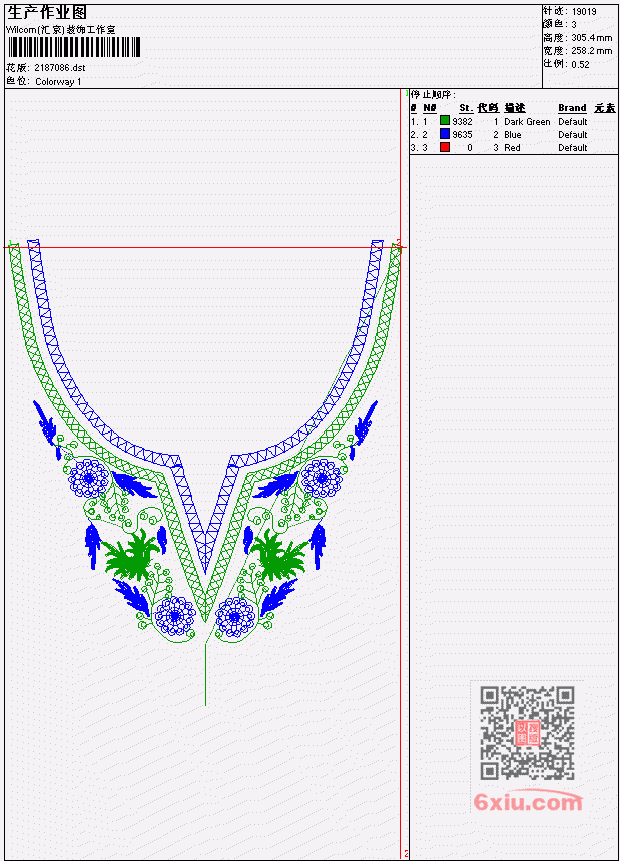Click the 代码 column header
Viewport: 620px width, 861px height.
point(488,108)
